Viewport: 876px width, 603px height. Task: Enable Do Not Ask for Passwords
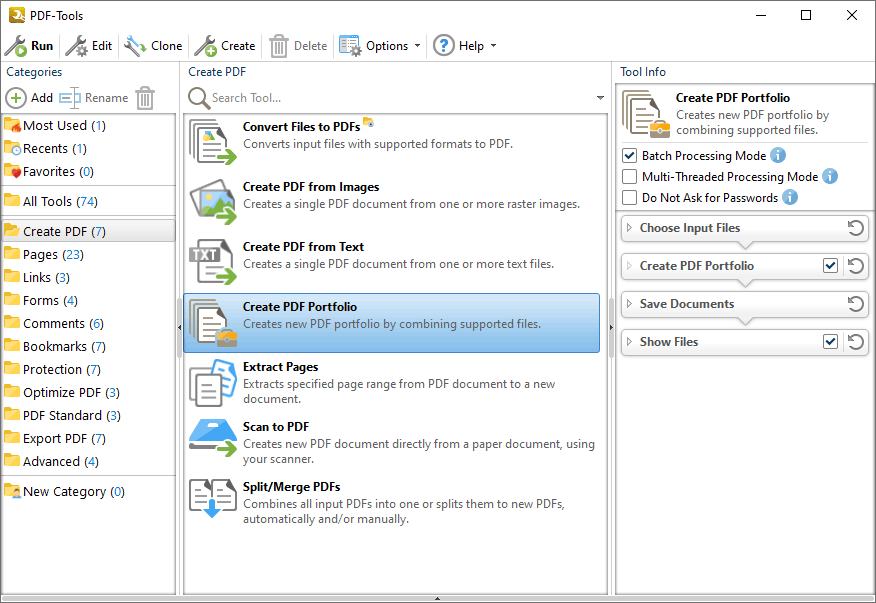[629, 197]
